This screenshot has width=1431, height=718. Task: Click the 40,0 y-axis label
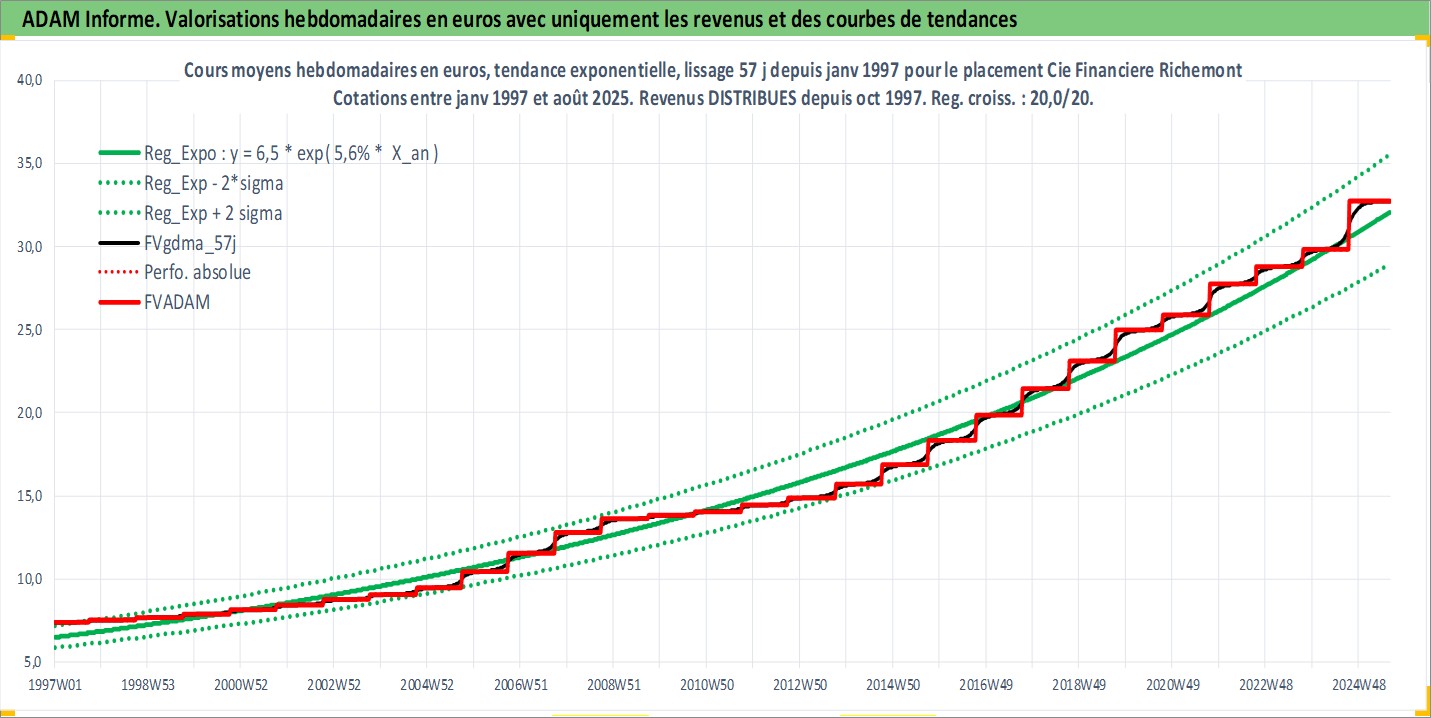pos(28,81)
